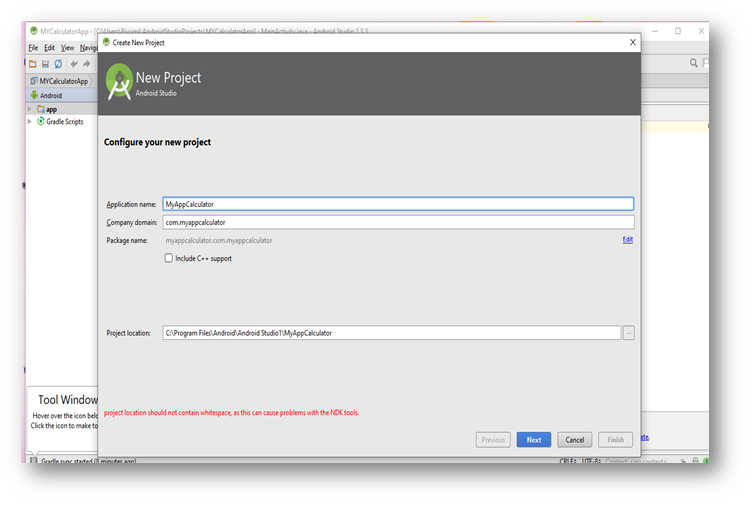Click the Project location input field
The height and width of the screenshot is (505, 751).
(392, 333)
